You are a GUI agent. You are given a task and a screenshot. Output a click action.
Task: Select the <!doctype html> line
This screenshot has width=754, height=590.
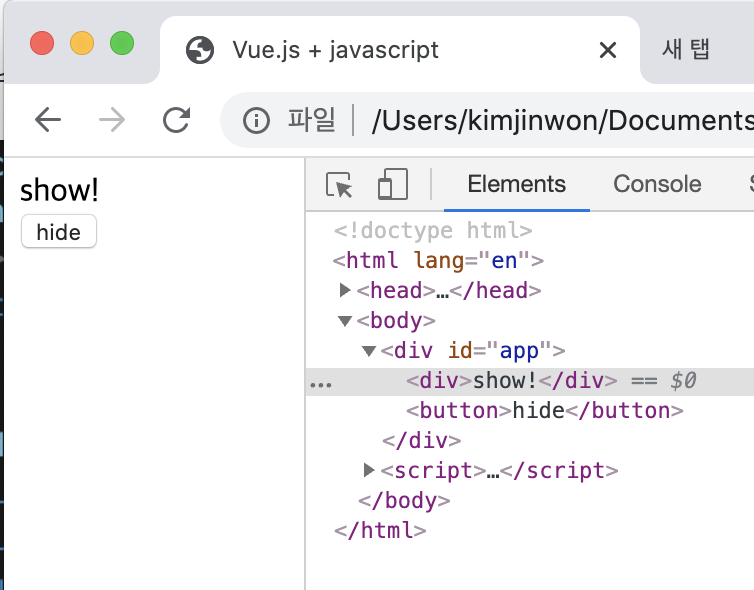tap(433, 231)
